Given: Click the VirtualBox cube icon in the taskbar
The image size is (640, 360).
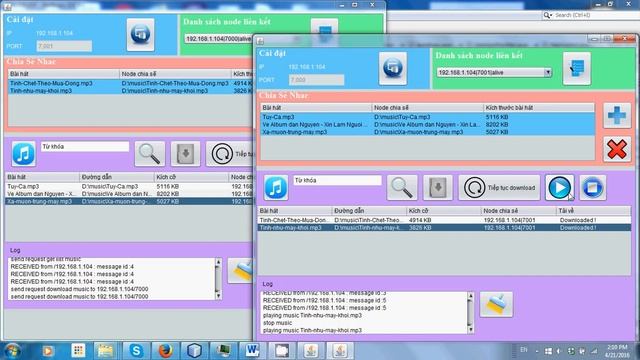Looking at the screenshot, I should [x=194, y=351].
